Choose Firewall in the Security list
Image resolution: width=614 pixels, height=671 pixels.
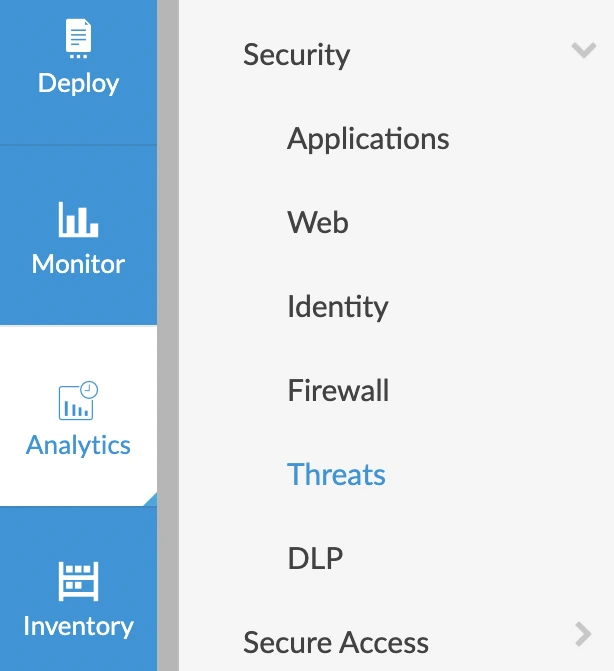tap(338, 390)
